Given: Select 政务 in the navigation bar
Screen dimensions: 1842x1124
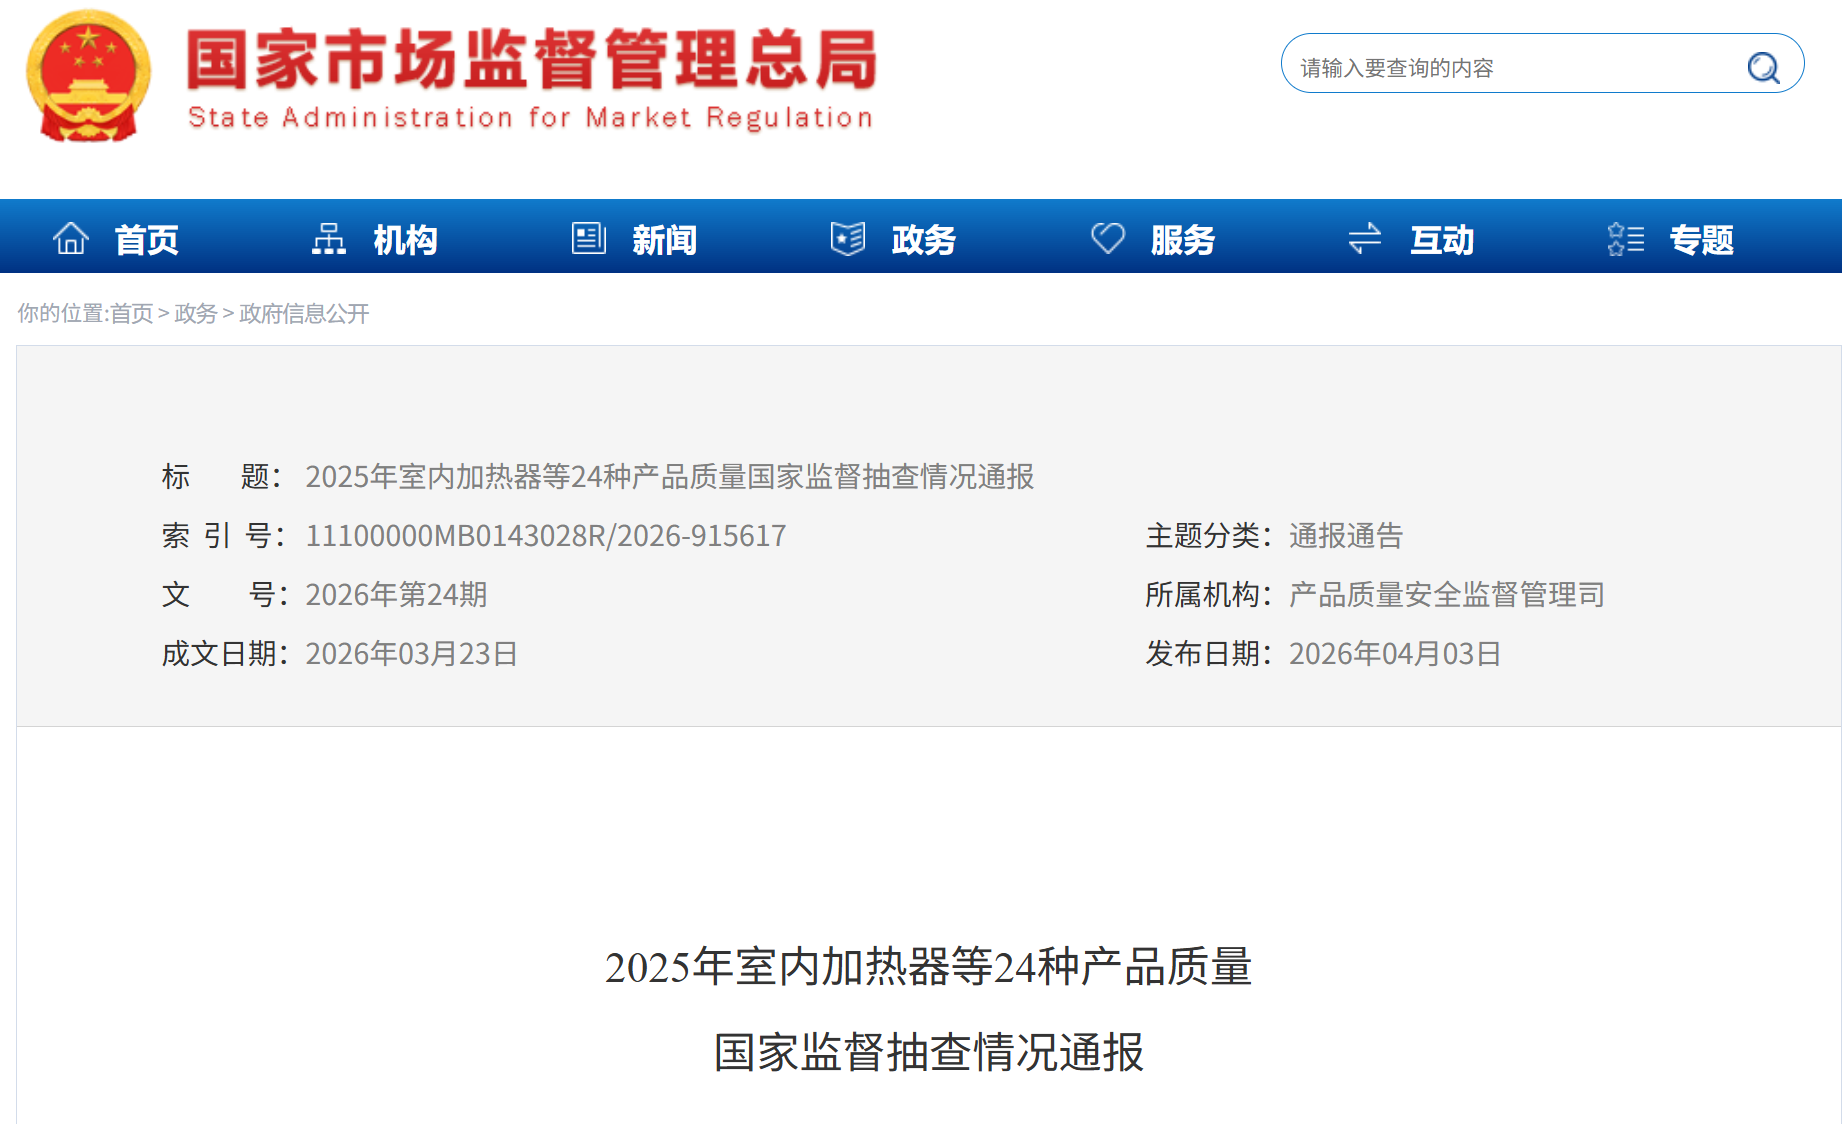Looking at the screenshot, I should (923, 240).
